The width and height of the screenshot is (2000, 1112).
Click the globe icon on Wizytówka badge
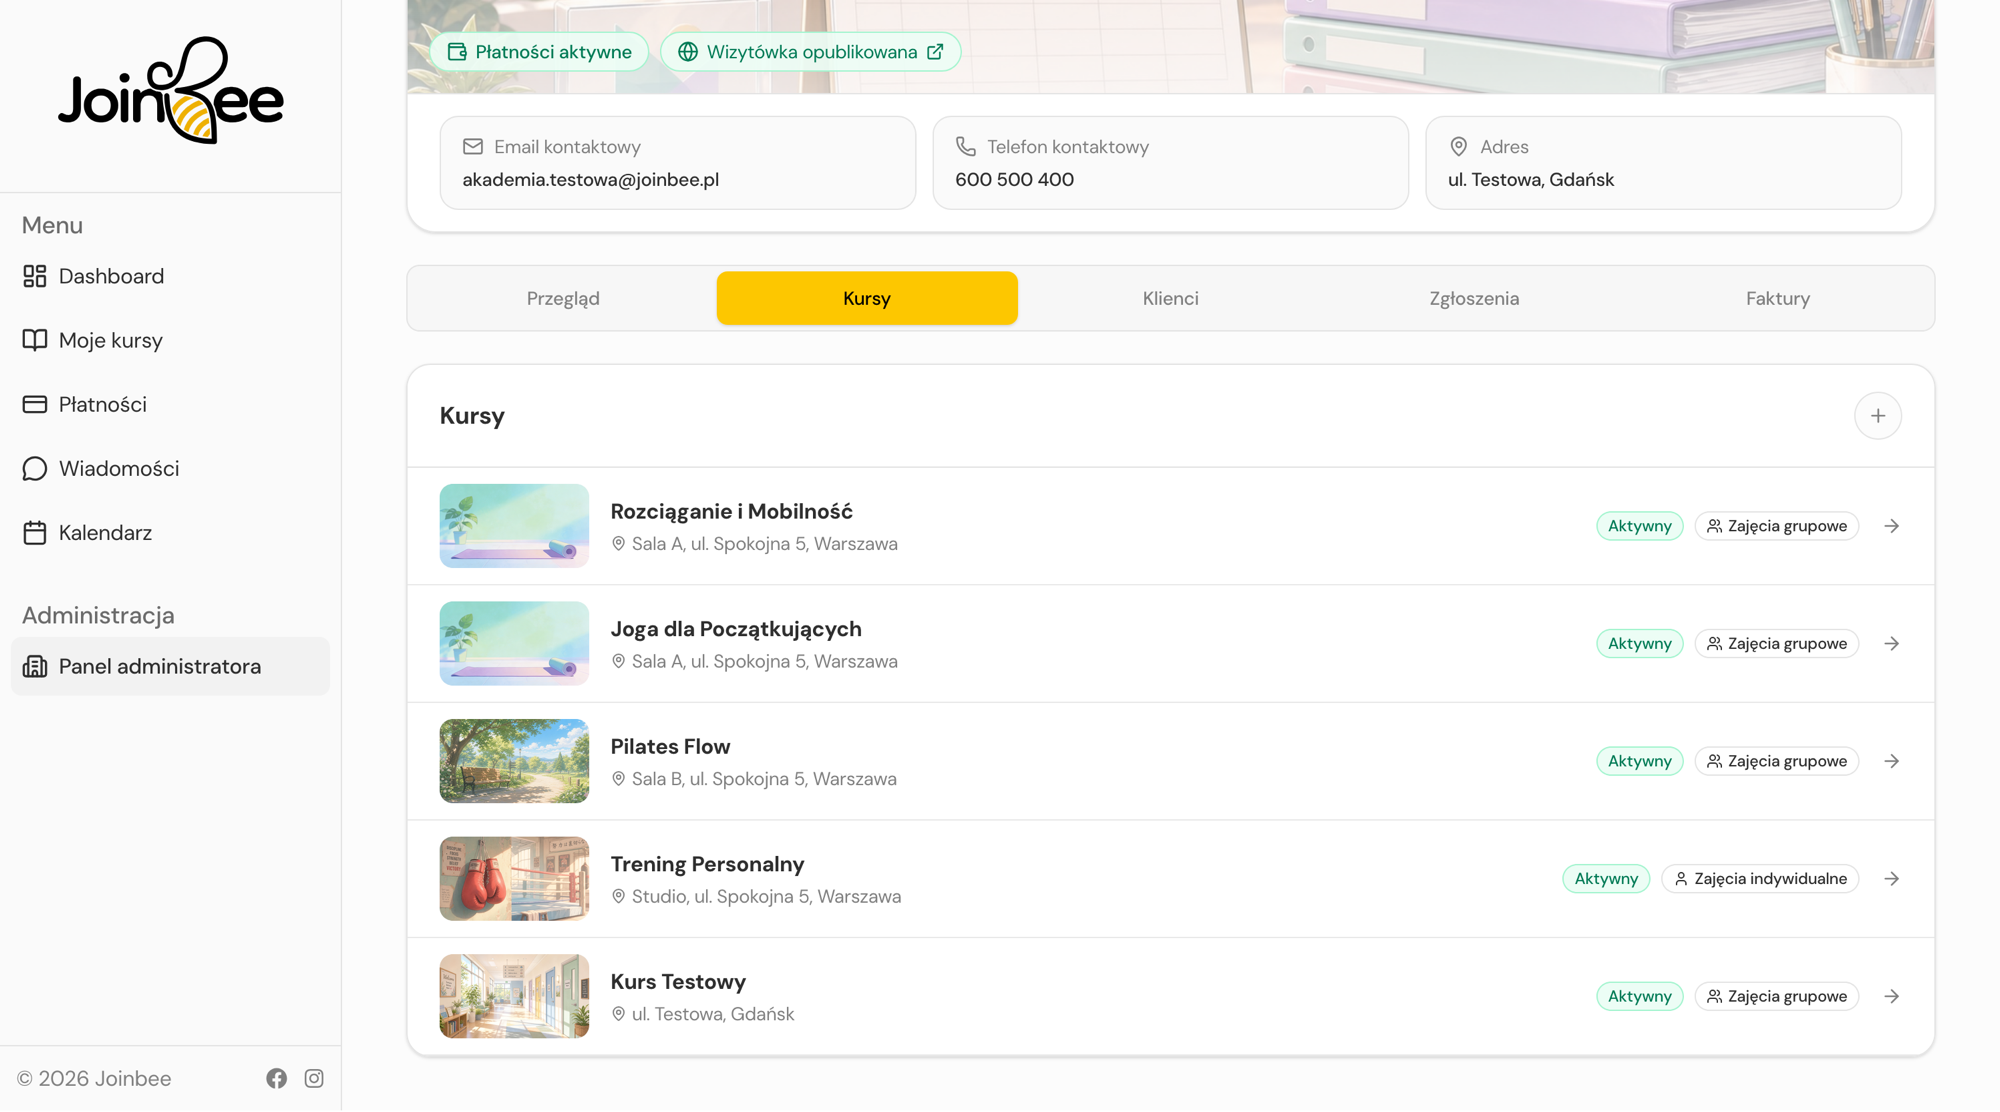click(x=688, y=52)
